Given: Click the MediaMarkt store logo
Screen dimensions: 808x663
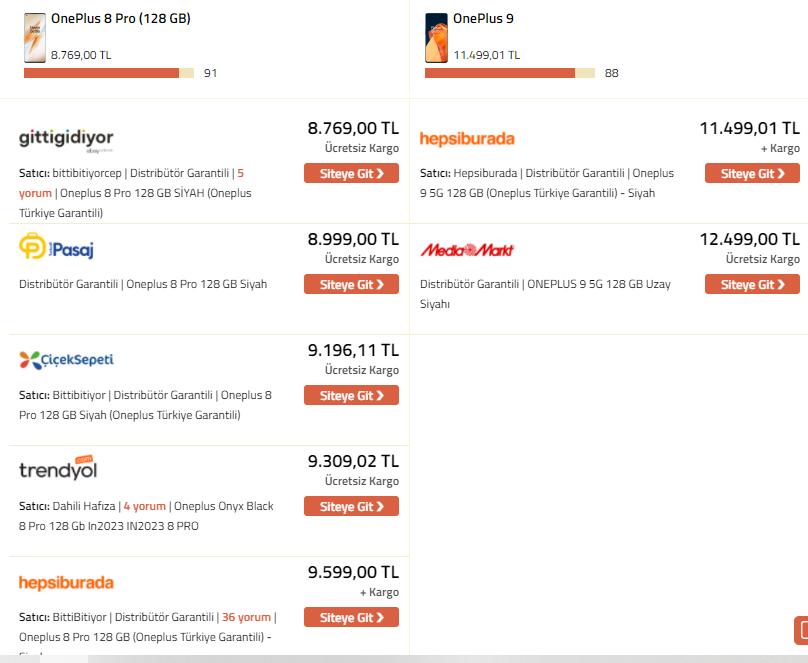Looking at the screenshot, I should [x=467, y=250].
